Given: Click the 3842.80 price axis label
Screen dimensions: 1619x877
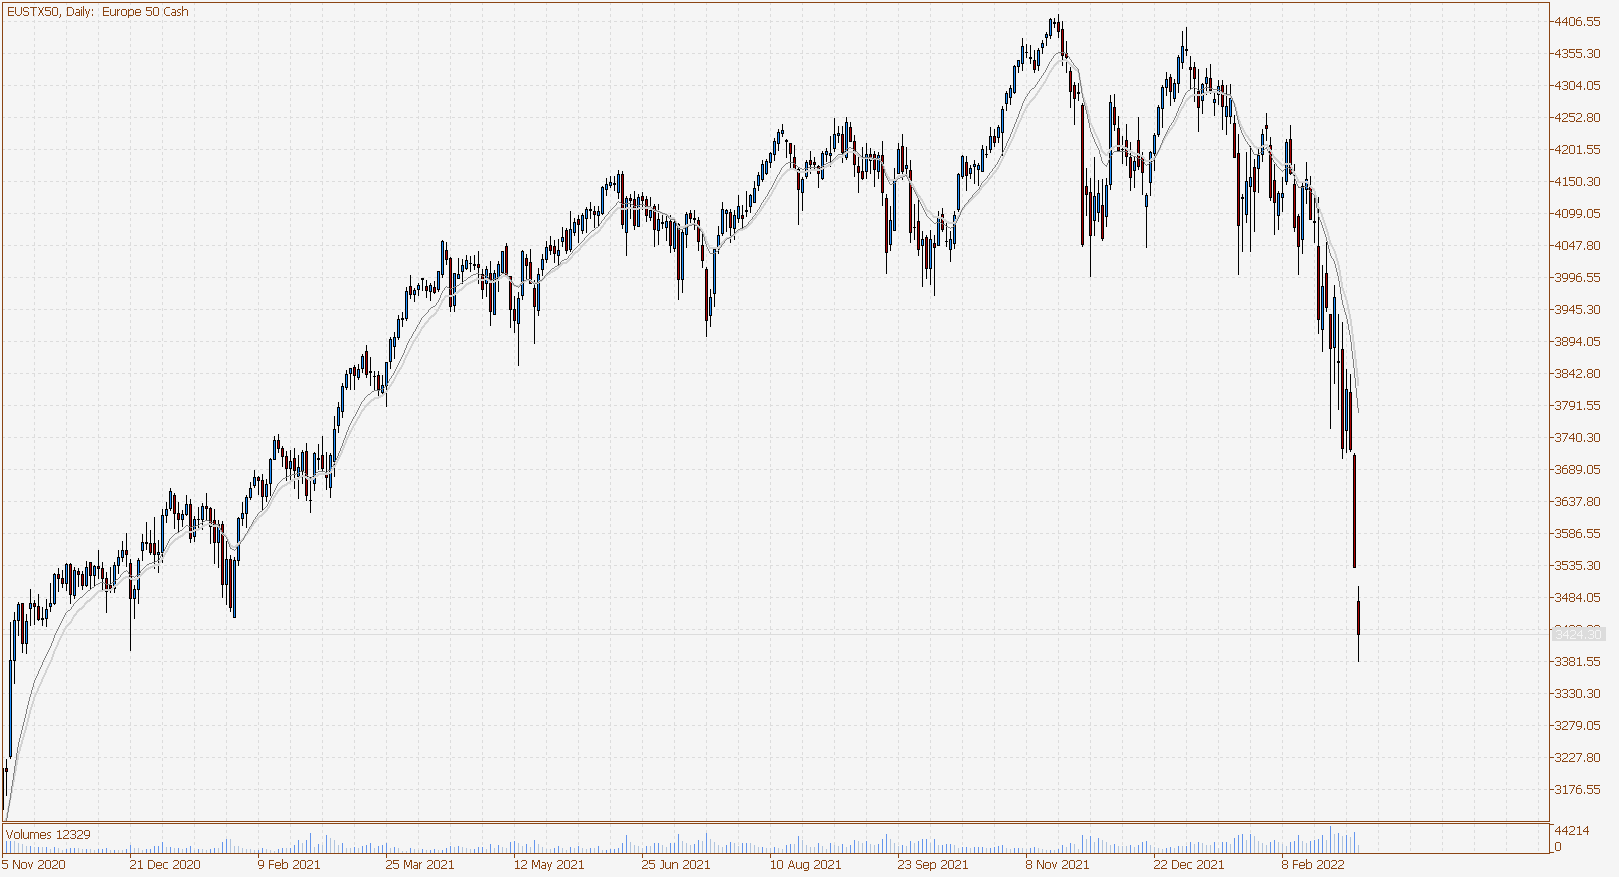Looking at the screenshot, I should coord(1577,373).
